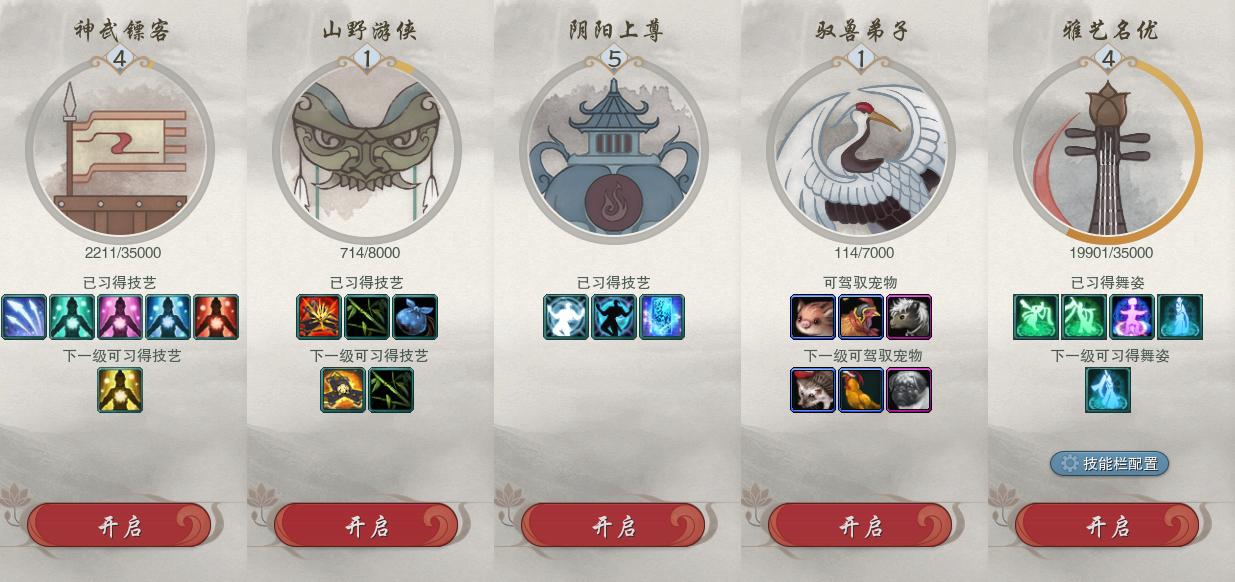Select the purple seated dancer skill in 雅艺名优
Viewport: 1235px width, 582px height.
click(x=1132, y=317)
